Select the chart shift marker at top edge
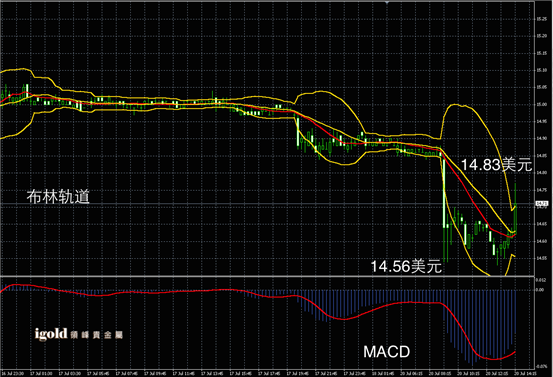 (x=387, y=2)
